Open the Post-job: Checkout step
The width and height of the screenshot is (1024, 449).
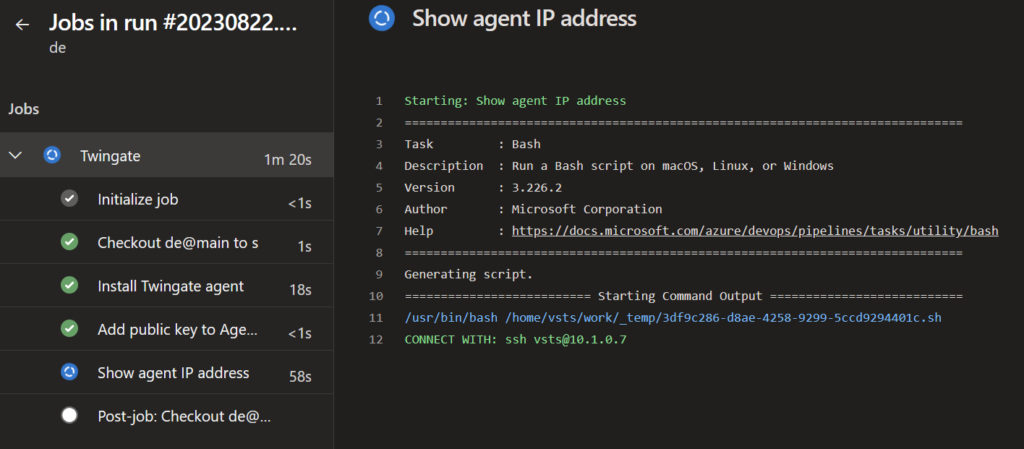tap(184, 416)
